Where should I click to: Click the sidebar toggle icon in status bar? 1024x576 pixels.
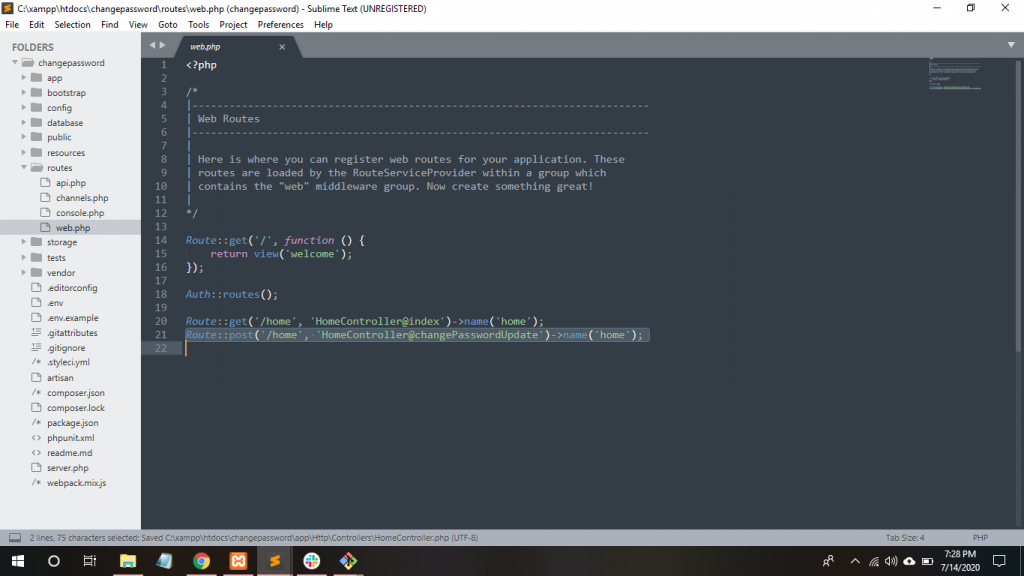pos(14,537)
